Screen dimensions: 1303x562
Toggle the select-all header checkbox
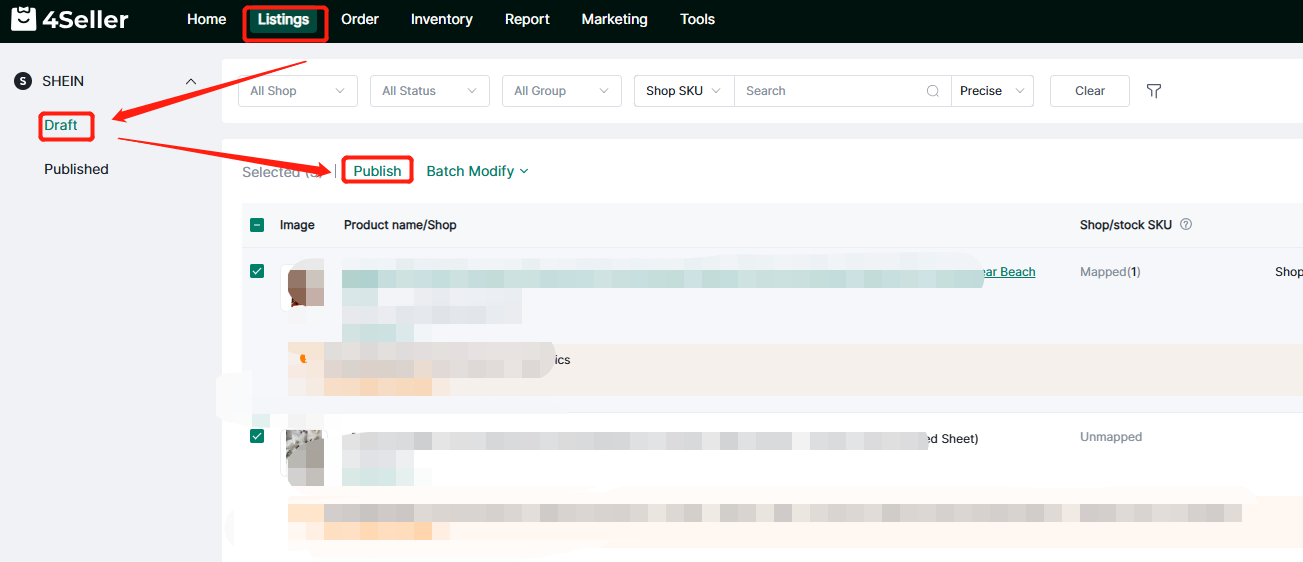(257, 225)
